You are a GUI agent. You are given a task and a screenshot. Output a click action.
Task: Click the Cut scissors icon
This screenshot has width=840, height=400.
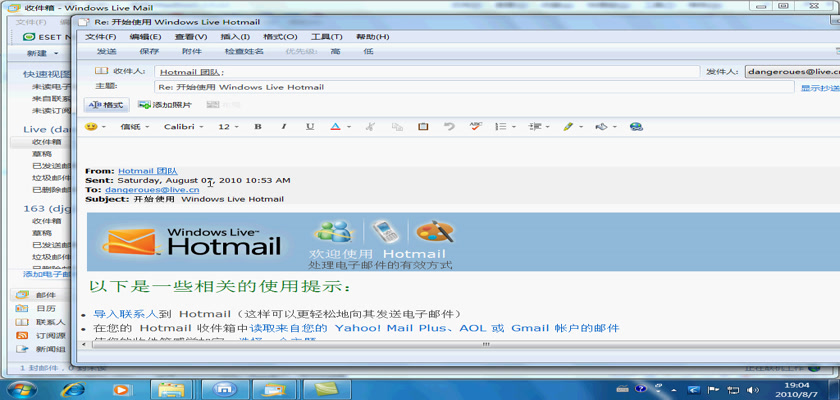[x=370, y=127]
